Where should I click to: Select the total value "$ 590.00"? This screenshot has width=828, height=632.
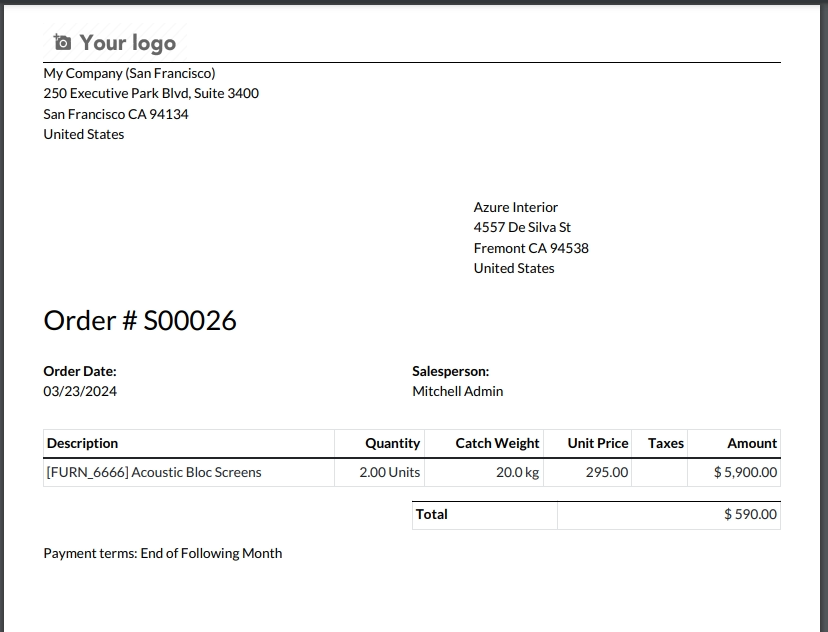click(750, 514)
